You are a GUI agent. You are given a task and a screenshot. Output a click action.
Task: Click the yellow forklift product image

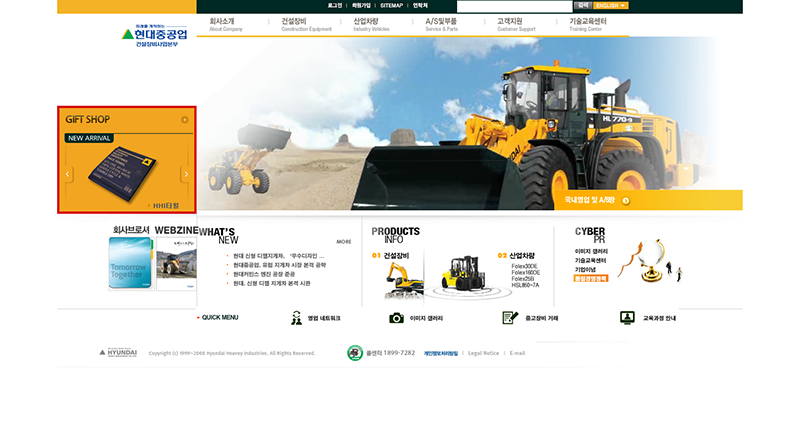click(464, 273)
